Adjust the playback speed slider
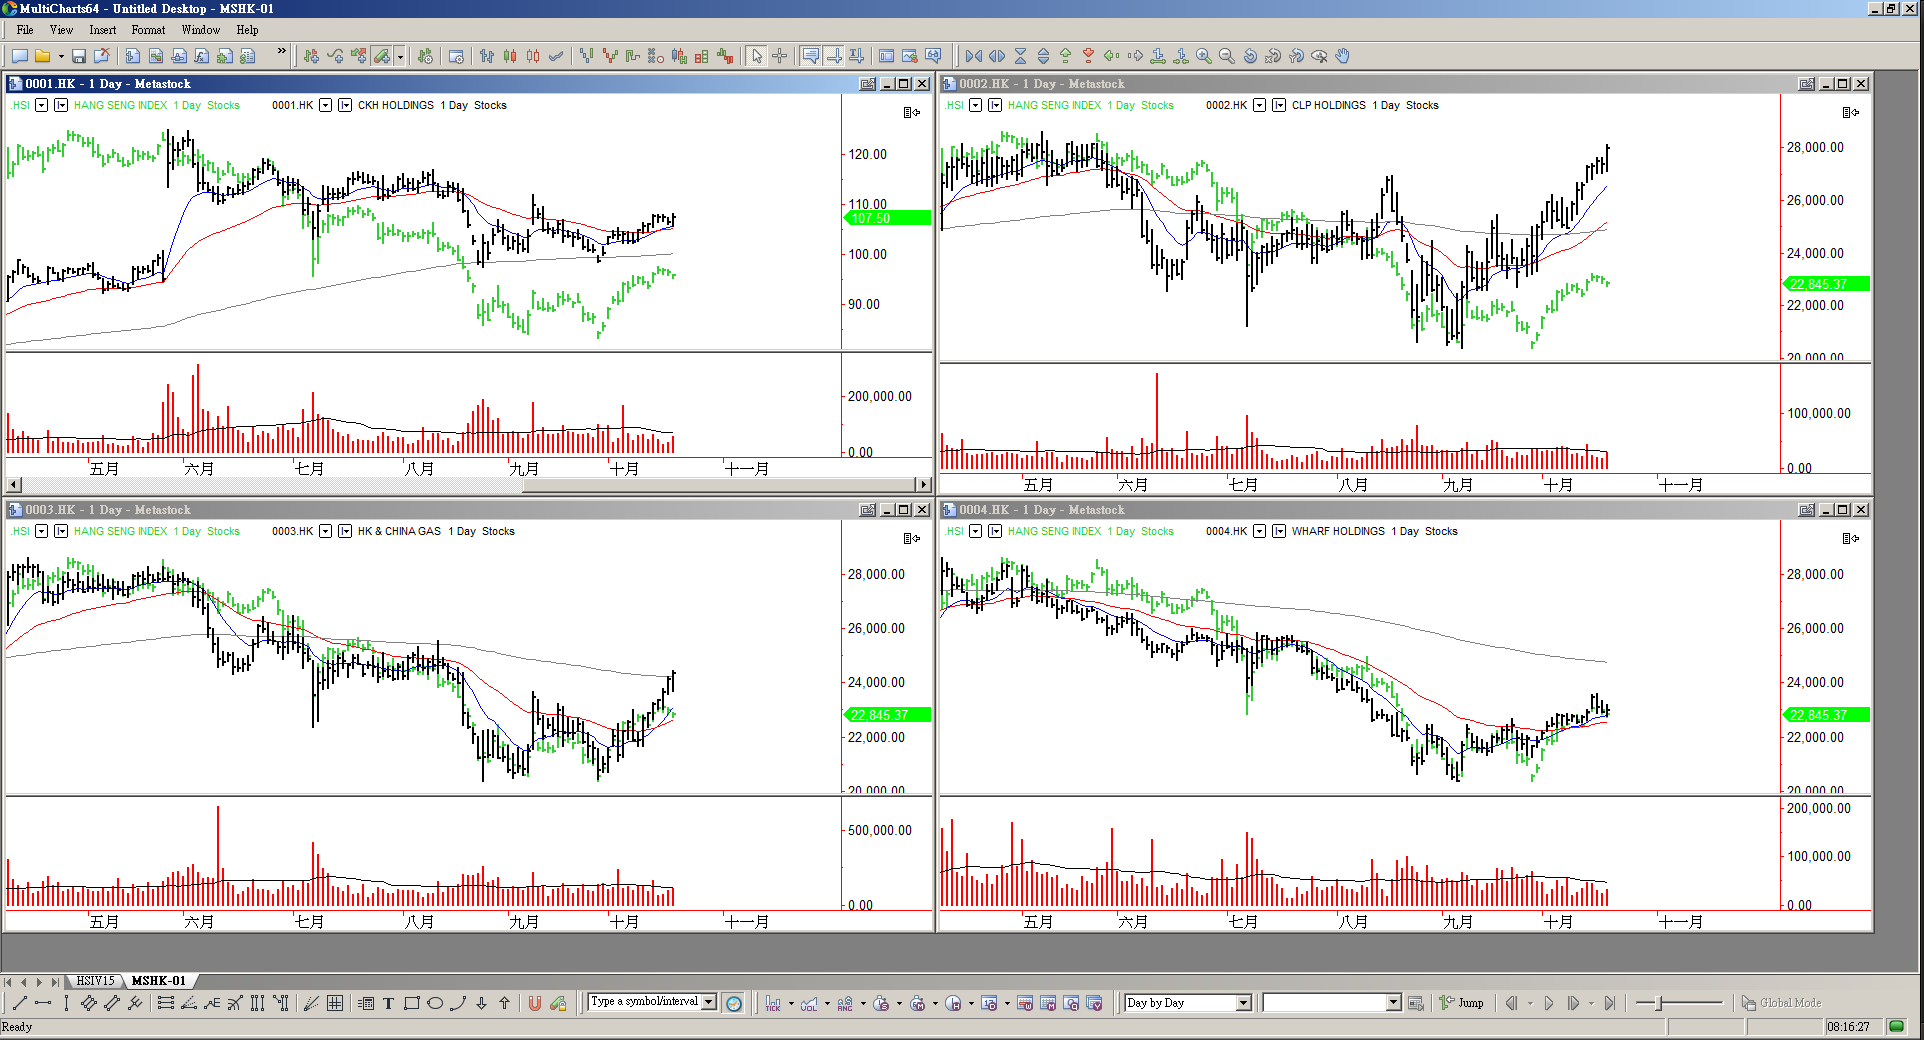The height and width of the screenshot is (1057, 1924). pos(1660,1003)
